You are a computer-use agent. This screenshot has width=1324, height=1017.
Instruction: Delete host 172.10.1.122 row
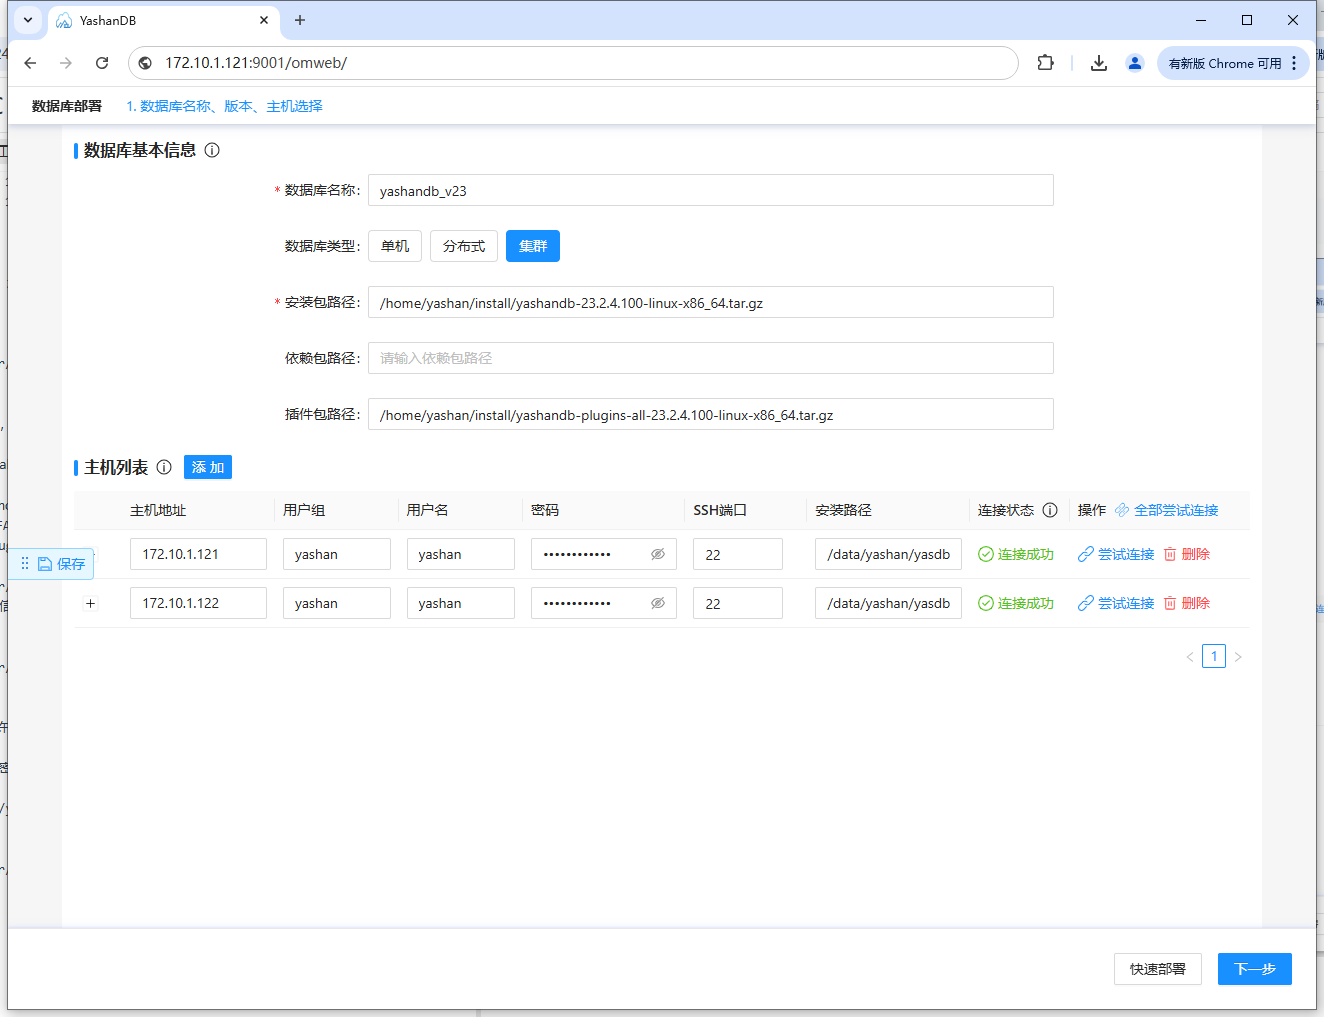(x=1187, y=603)
